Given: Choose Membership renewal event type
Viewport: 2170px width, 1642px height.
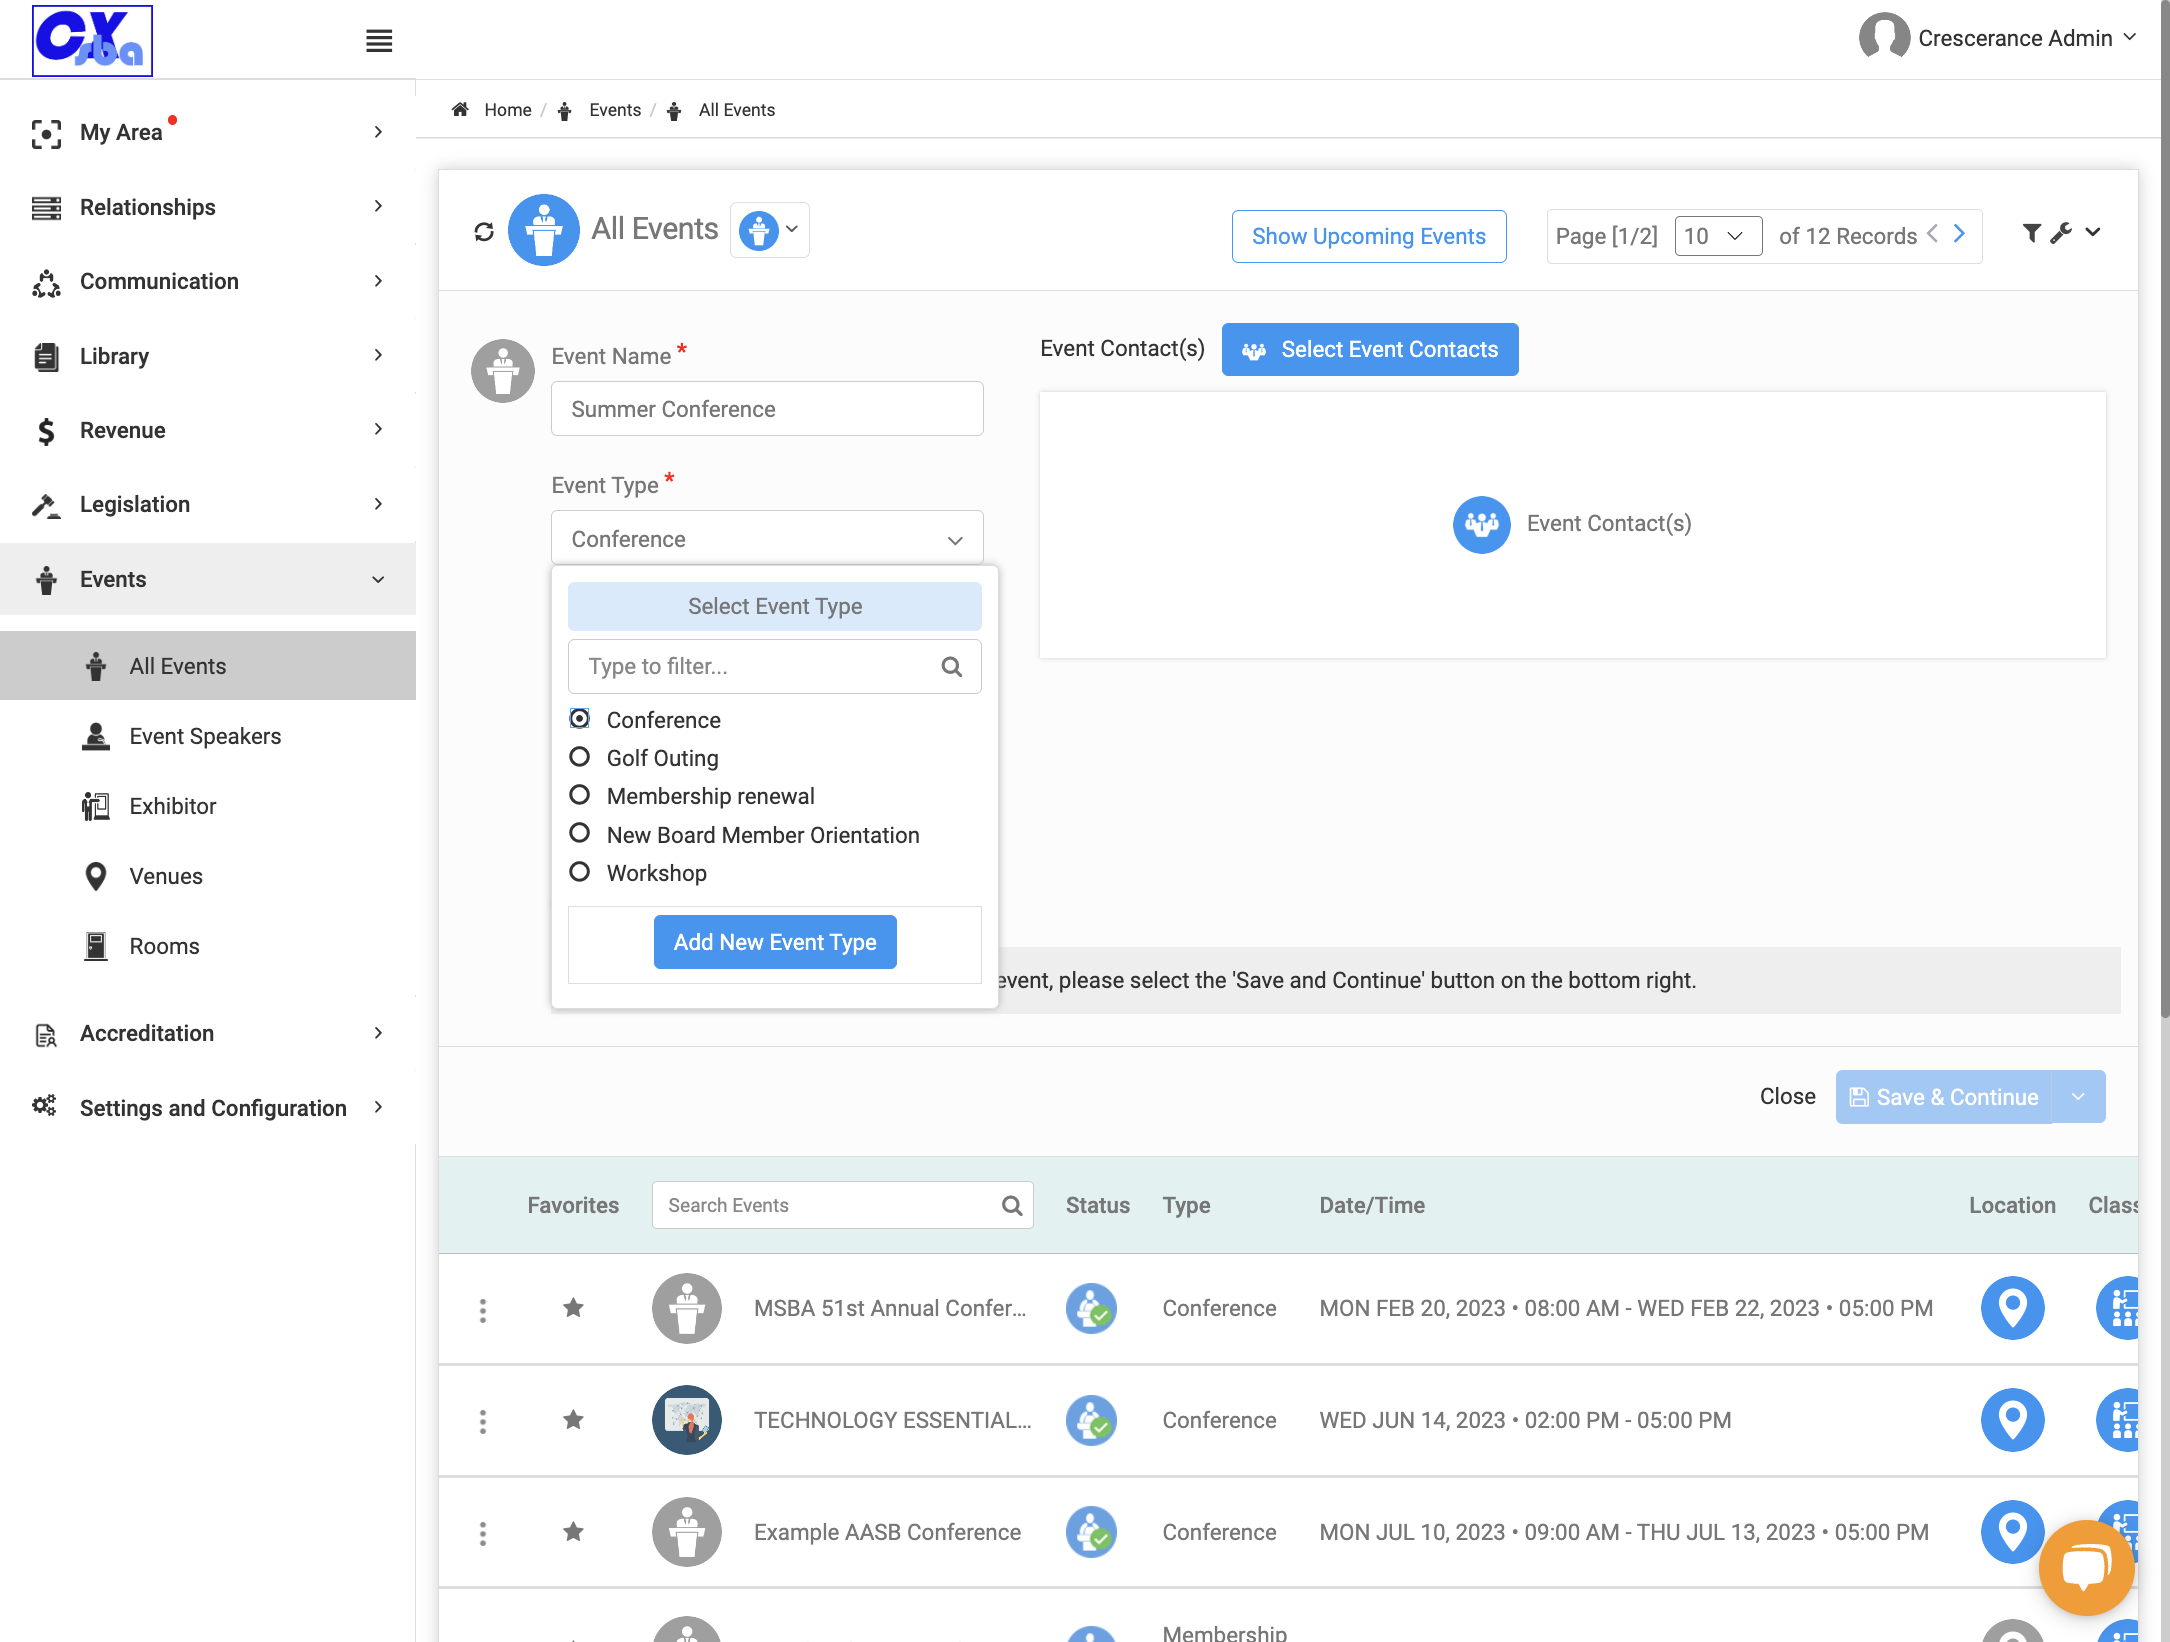Looking at the screenshot, I should (x=579, y=795).
